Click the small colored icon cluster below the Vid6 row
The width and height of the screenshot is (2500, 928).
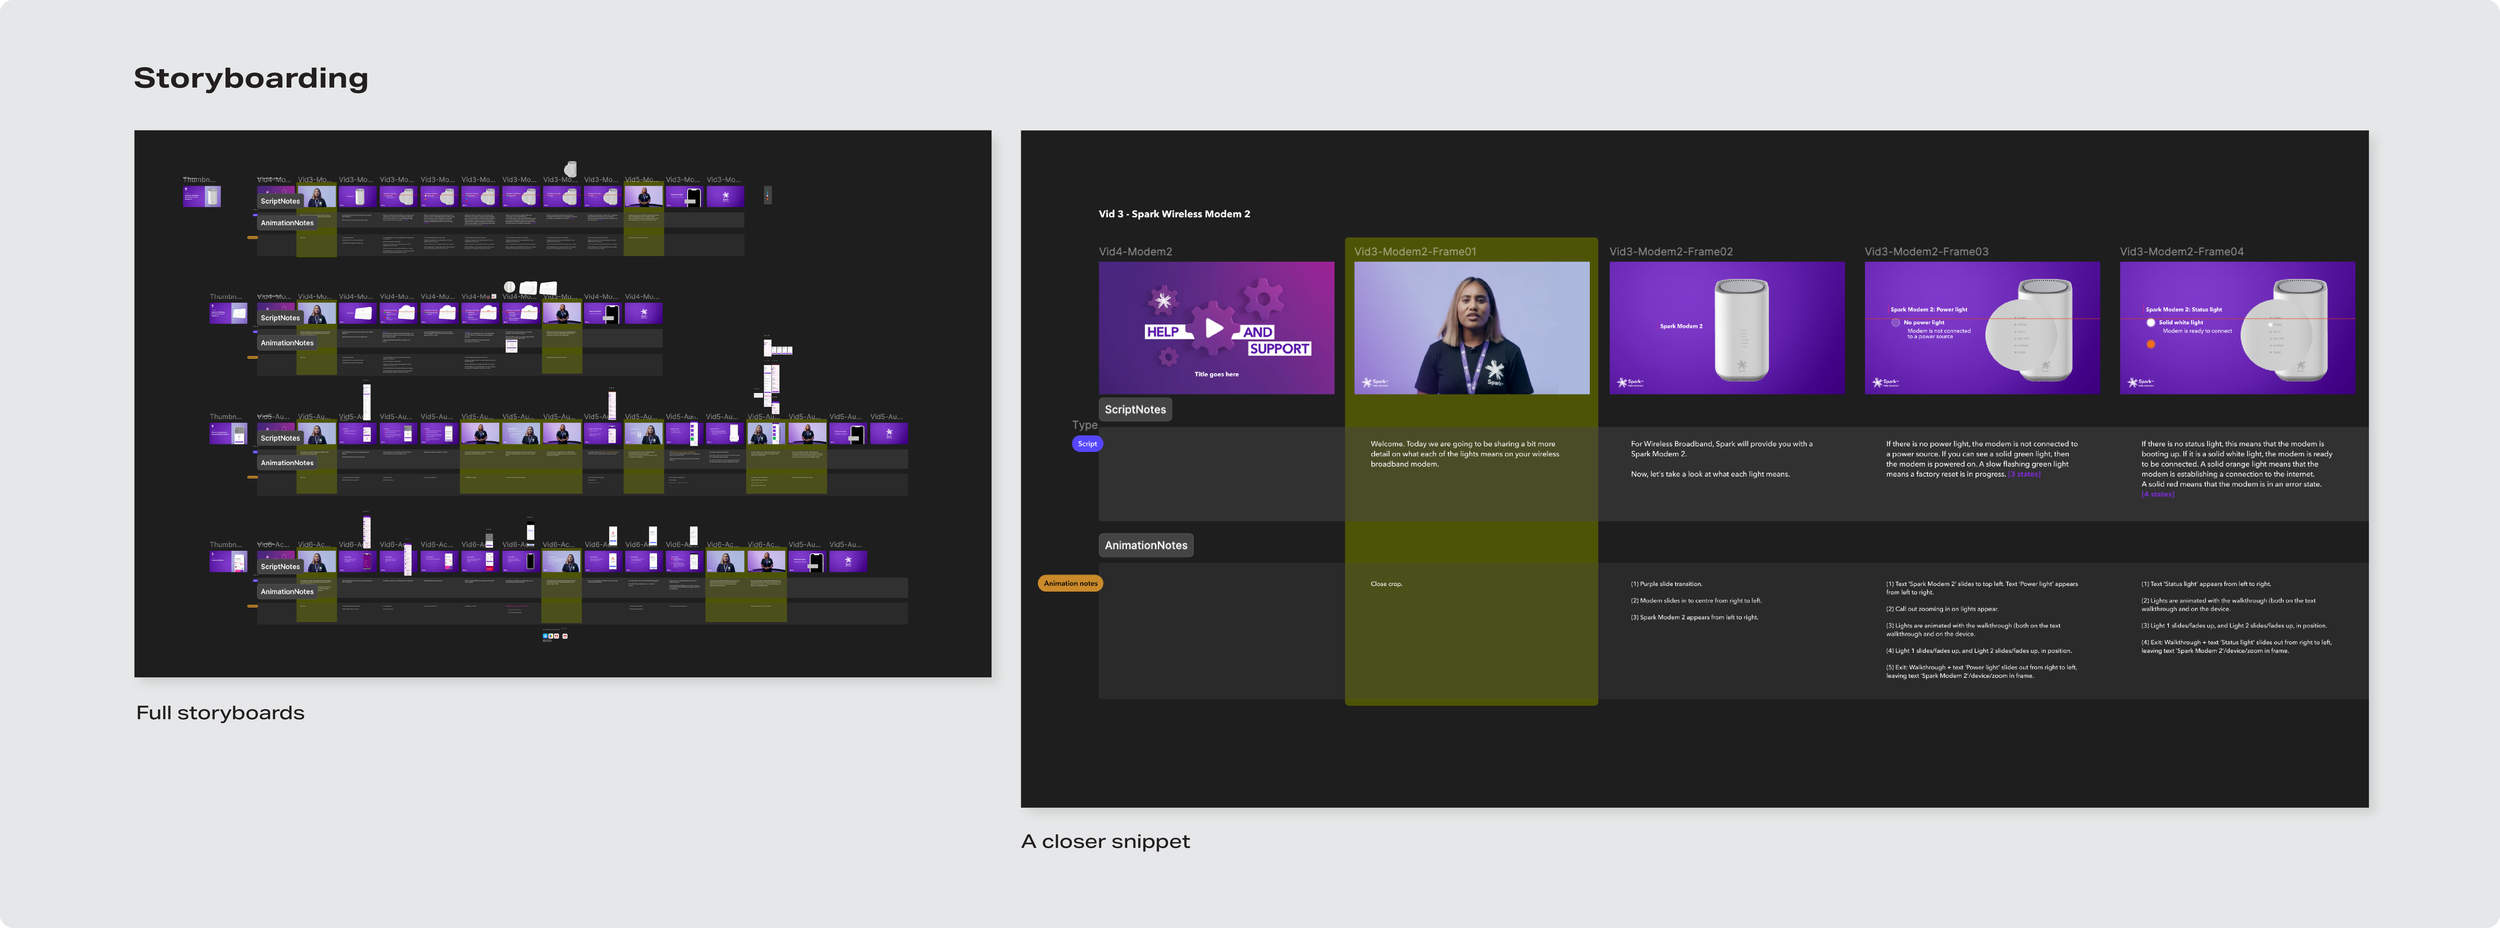pyautogui.click(x=555, y=636)
